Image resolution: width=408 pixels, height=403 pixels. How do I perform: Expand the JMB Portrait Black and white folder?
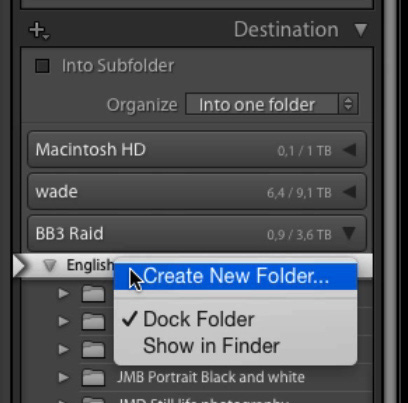(x=63, y=377)
